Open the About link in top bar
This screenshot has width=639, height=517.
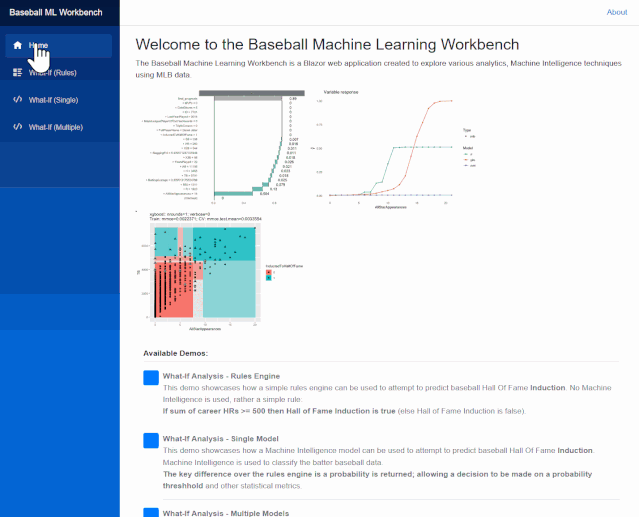click(617, 12)
